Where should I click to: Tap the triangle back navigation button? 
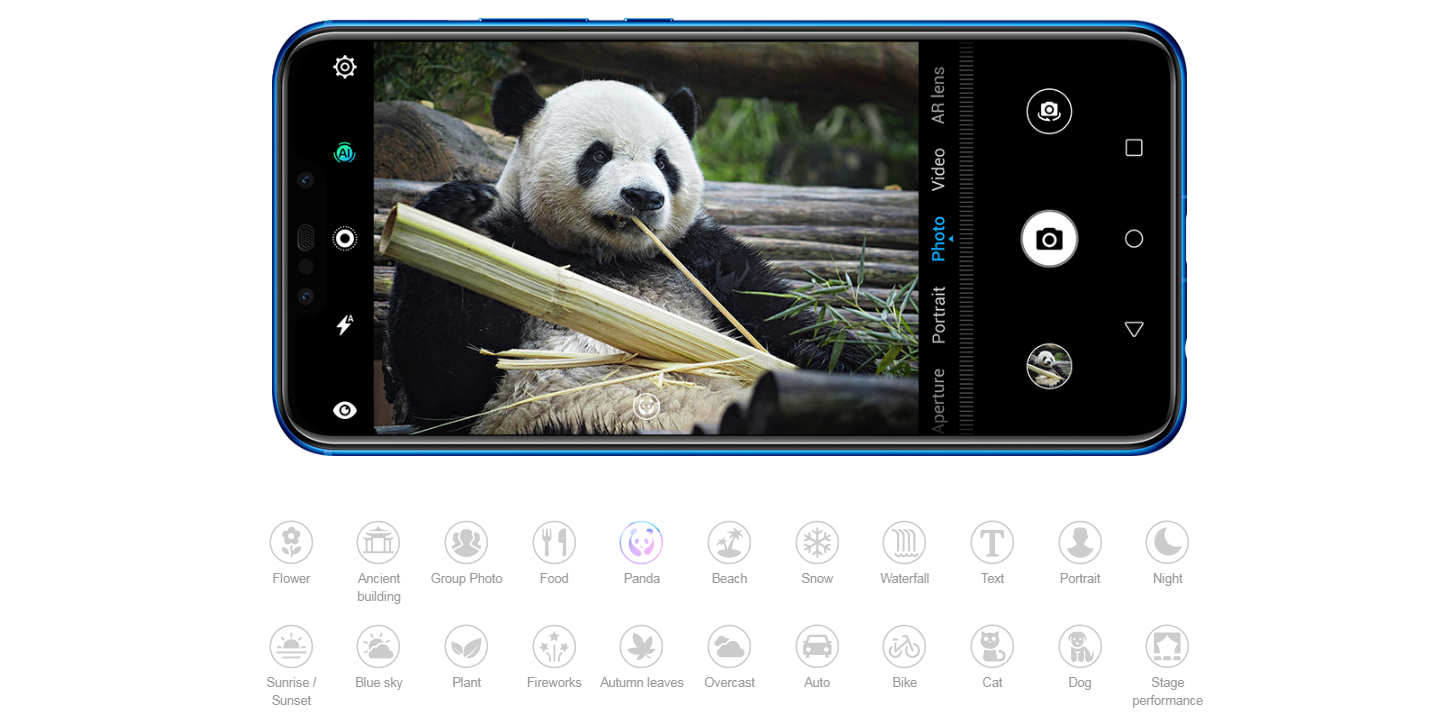pos(1134,329)
